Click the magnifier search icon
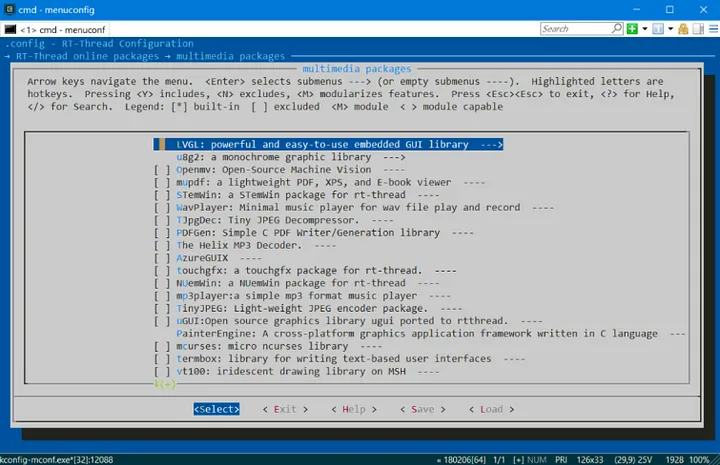 pos(617,29)
